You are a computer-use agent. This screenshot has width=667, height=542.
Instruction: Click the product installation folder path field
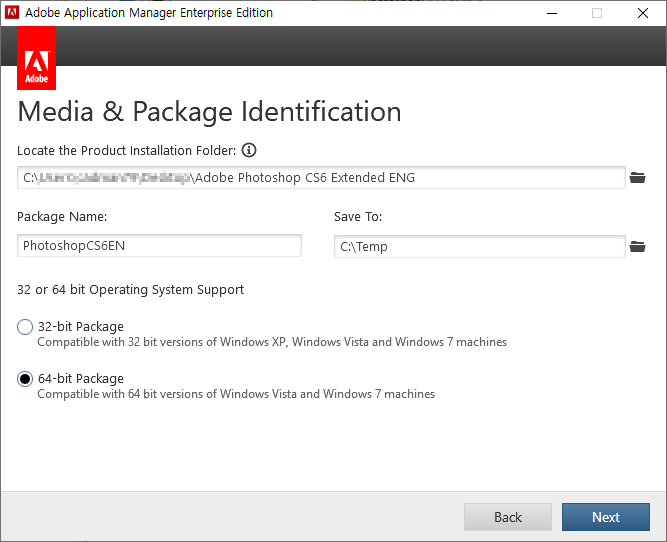(321, 177)
